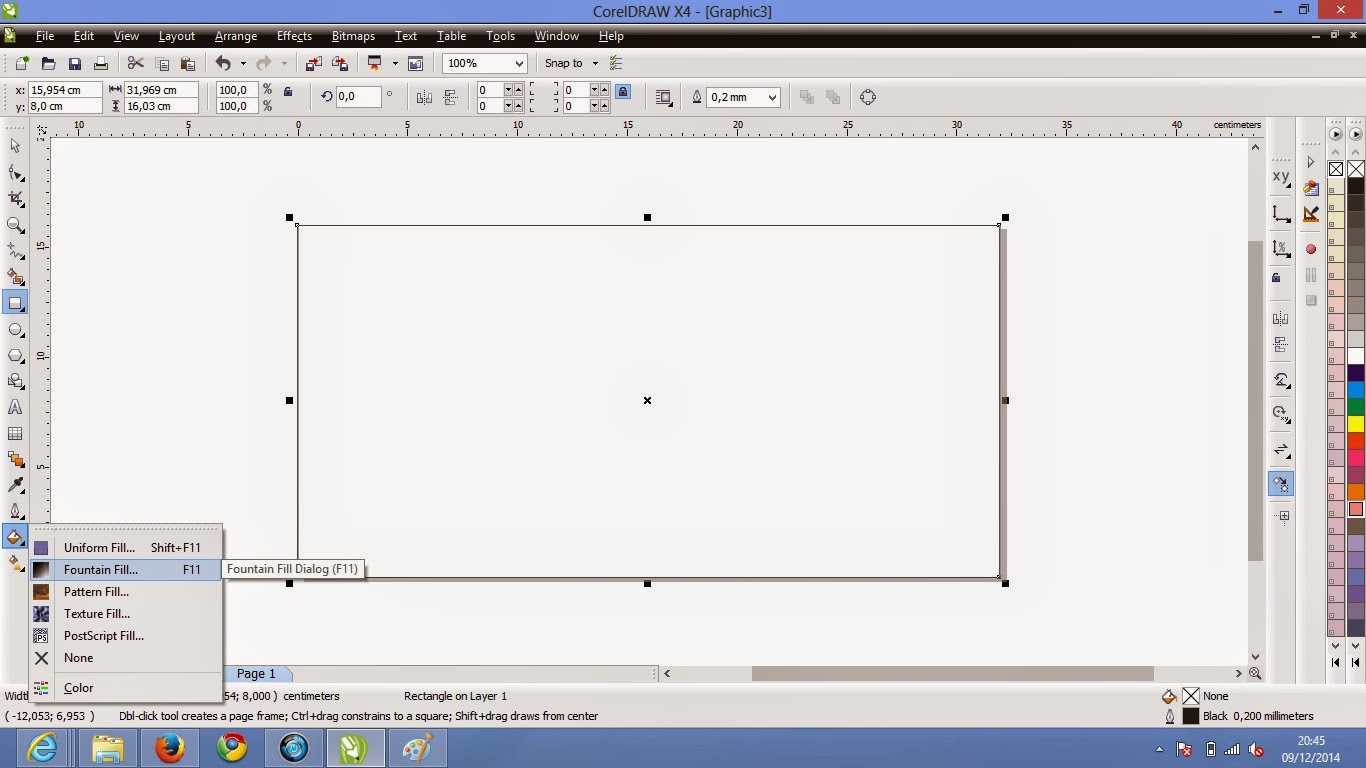
Task: Pick the blue color swatch
Action: (1356, 390)
